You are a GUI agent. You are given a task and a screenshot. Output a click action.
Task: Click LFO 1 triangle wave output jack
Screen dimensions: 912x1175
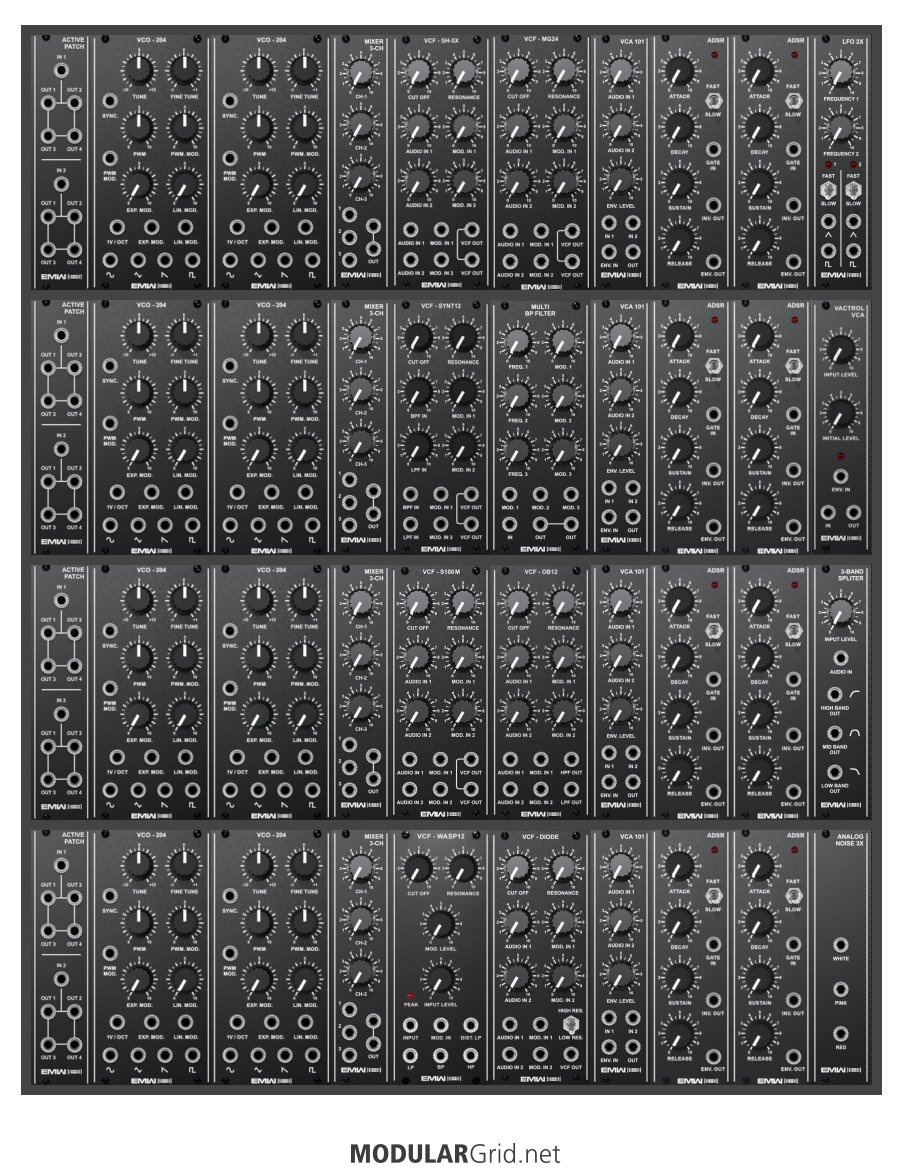(828, 222)
